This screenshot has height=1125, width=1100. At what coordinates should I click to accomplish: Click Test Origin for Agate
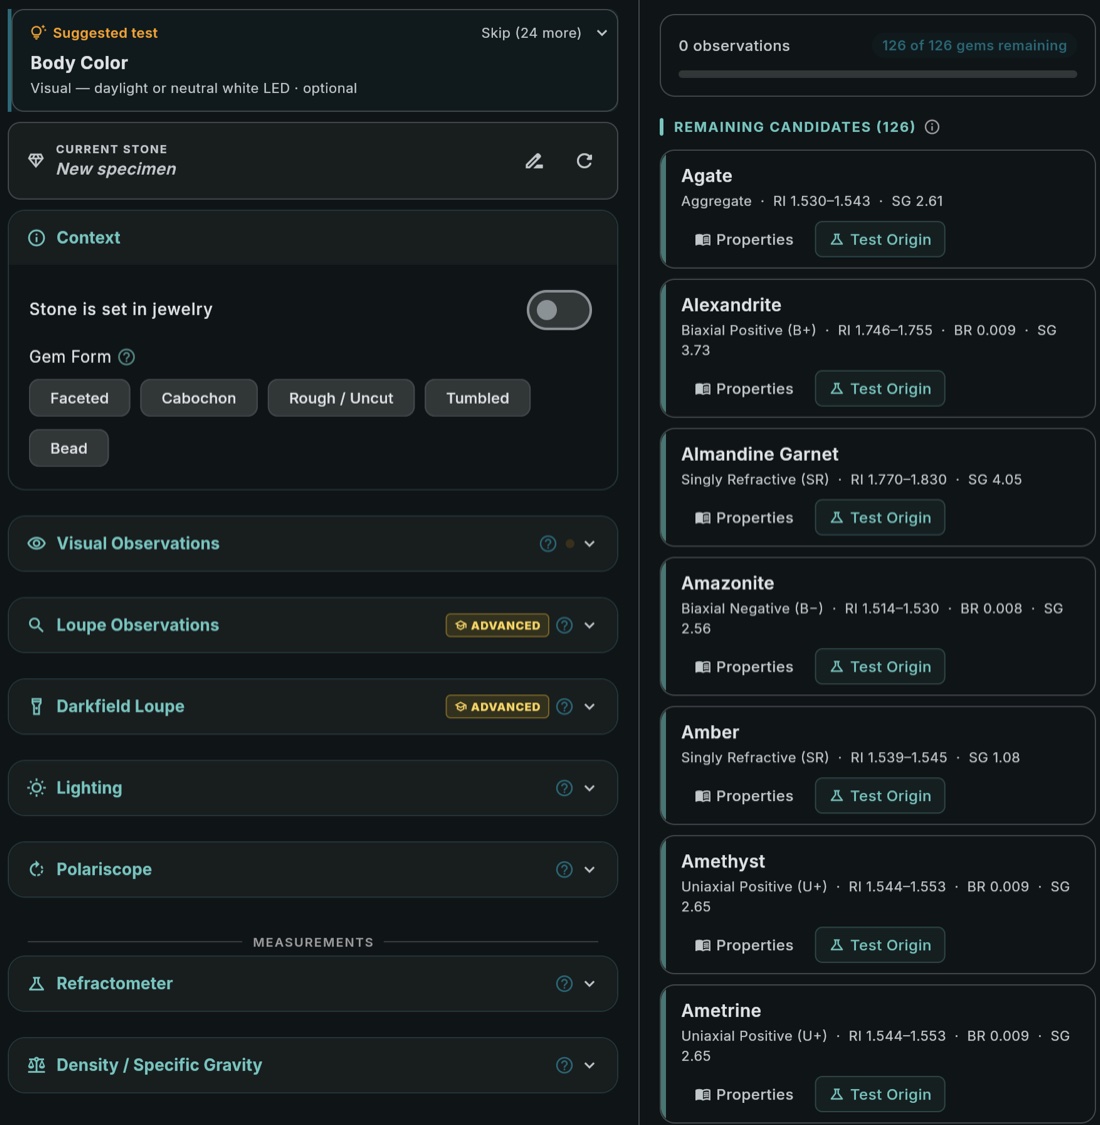click(879, 239)
